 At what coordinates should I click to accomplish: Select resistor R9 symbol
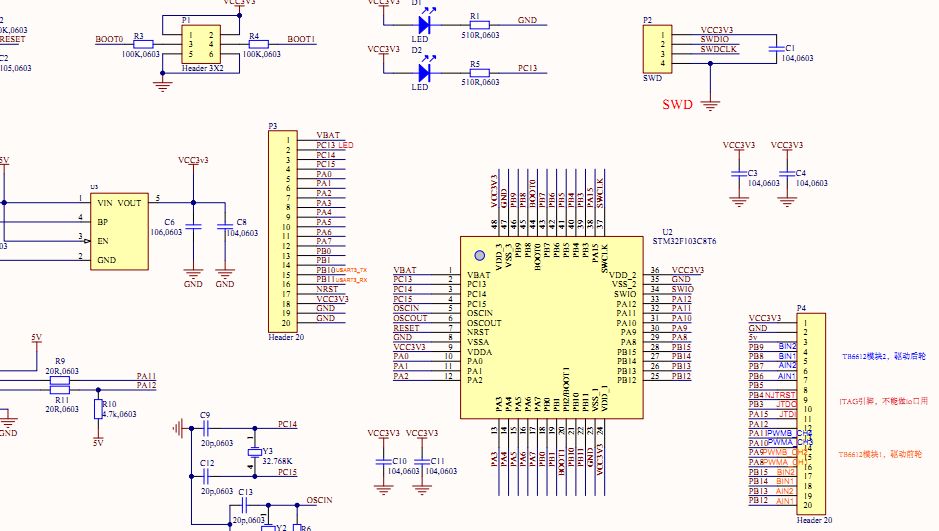60,380
